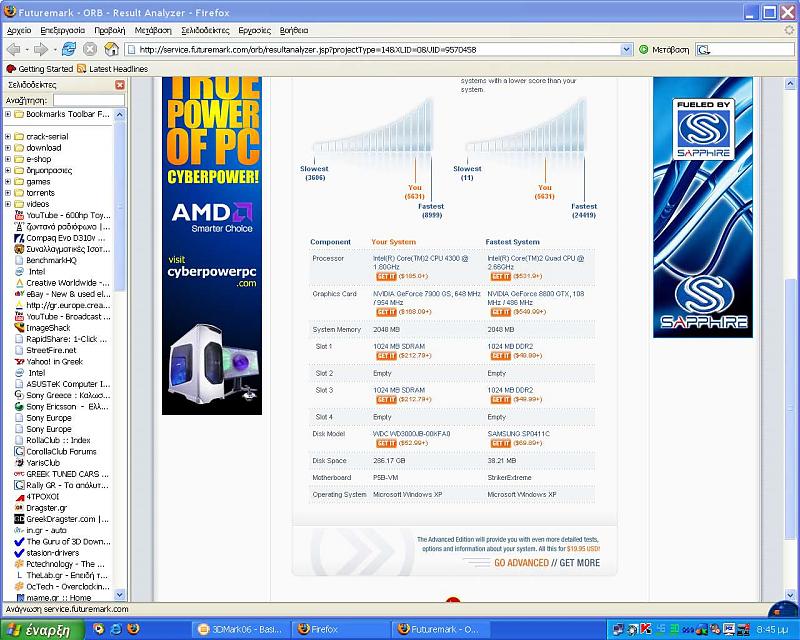Open the Latest Headlines feed bookmark
The width and height of the screenshot is (800, 640).
coord(112,69)
